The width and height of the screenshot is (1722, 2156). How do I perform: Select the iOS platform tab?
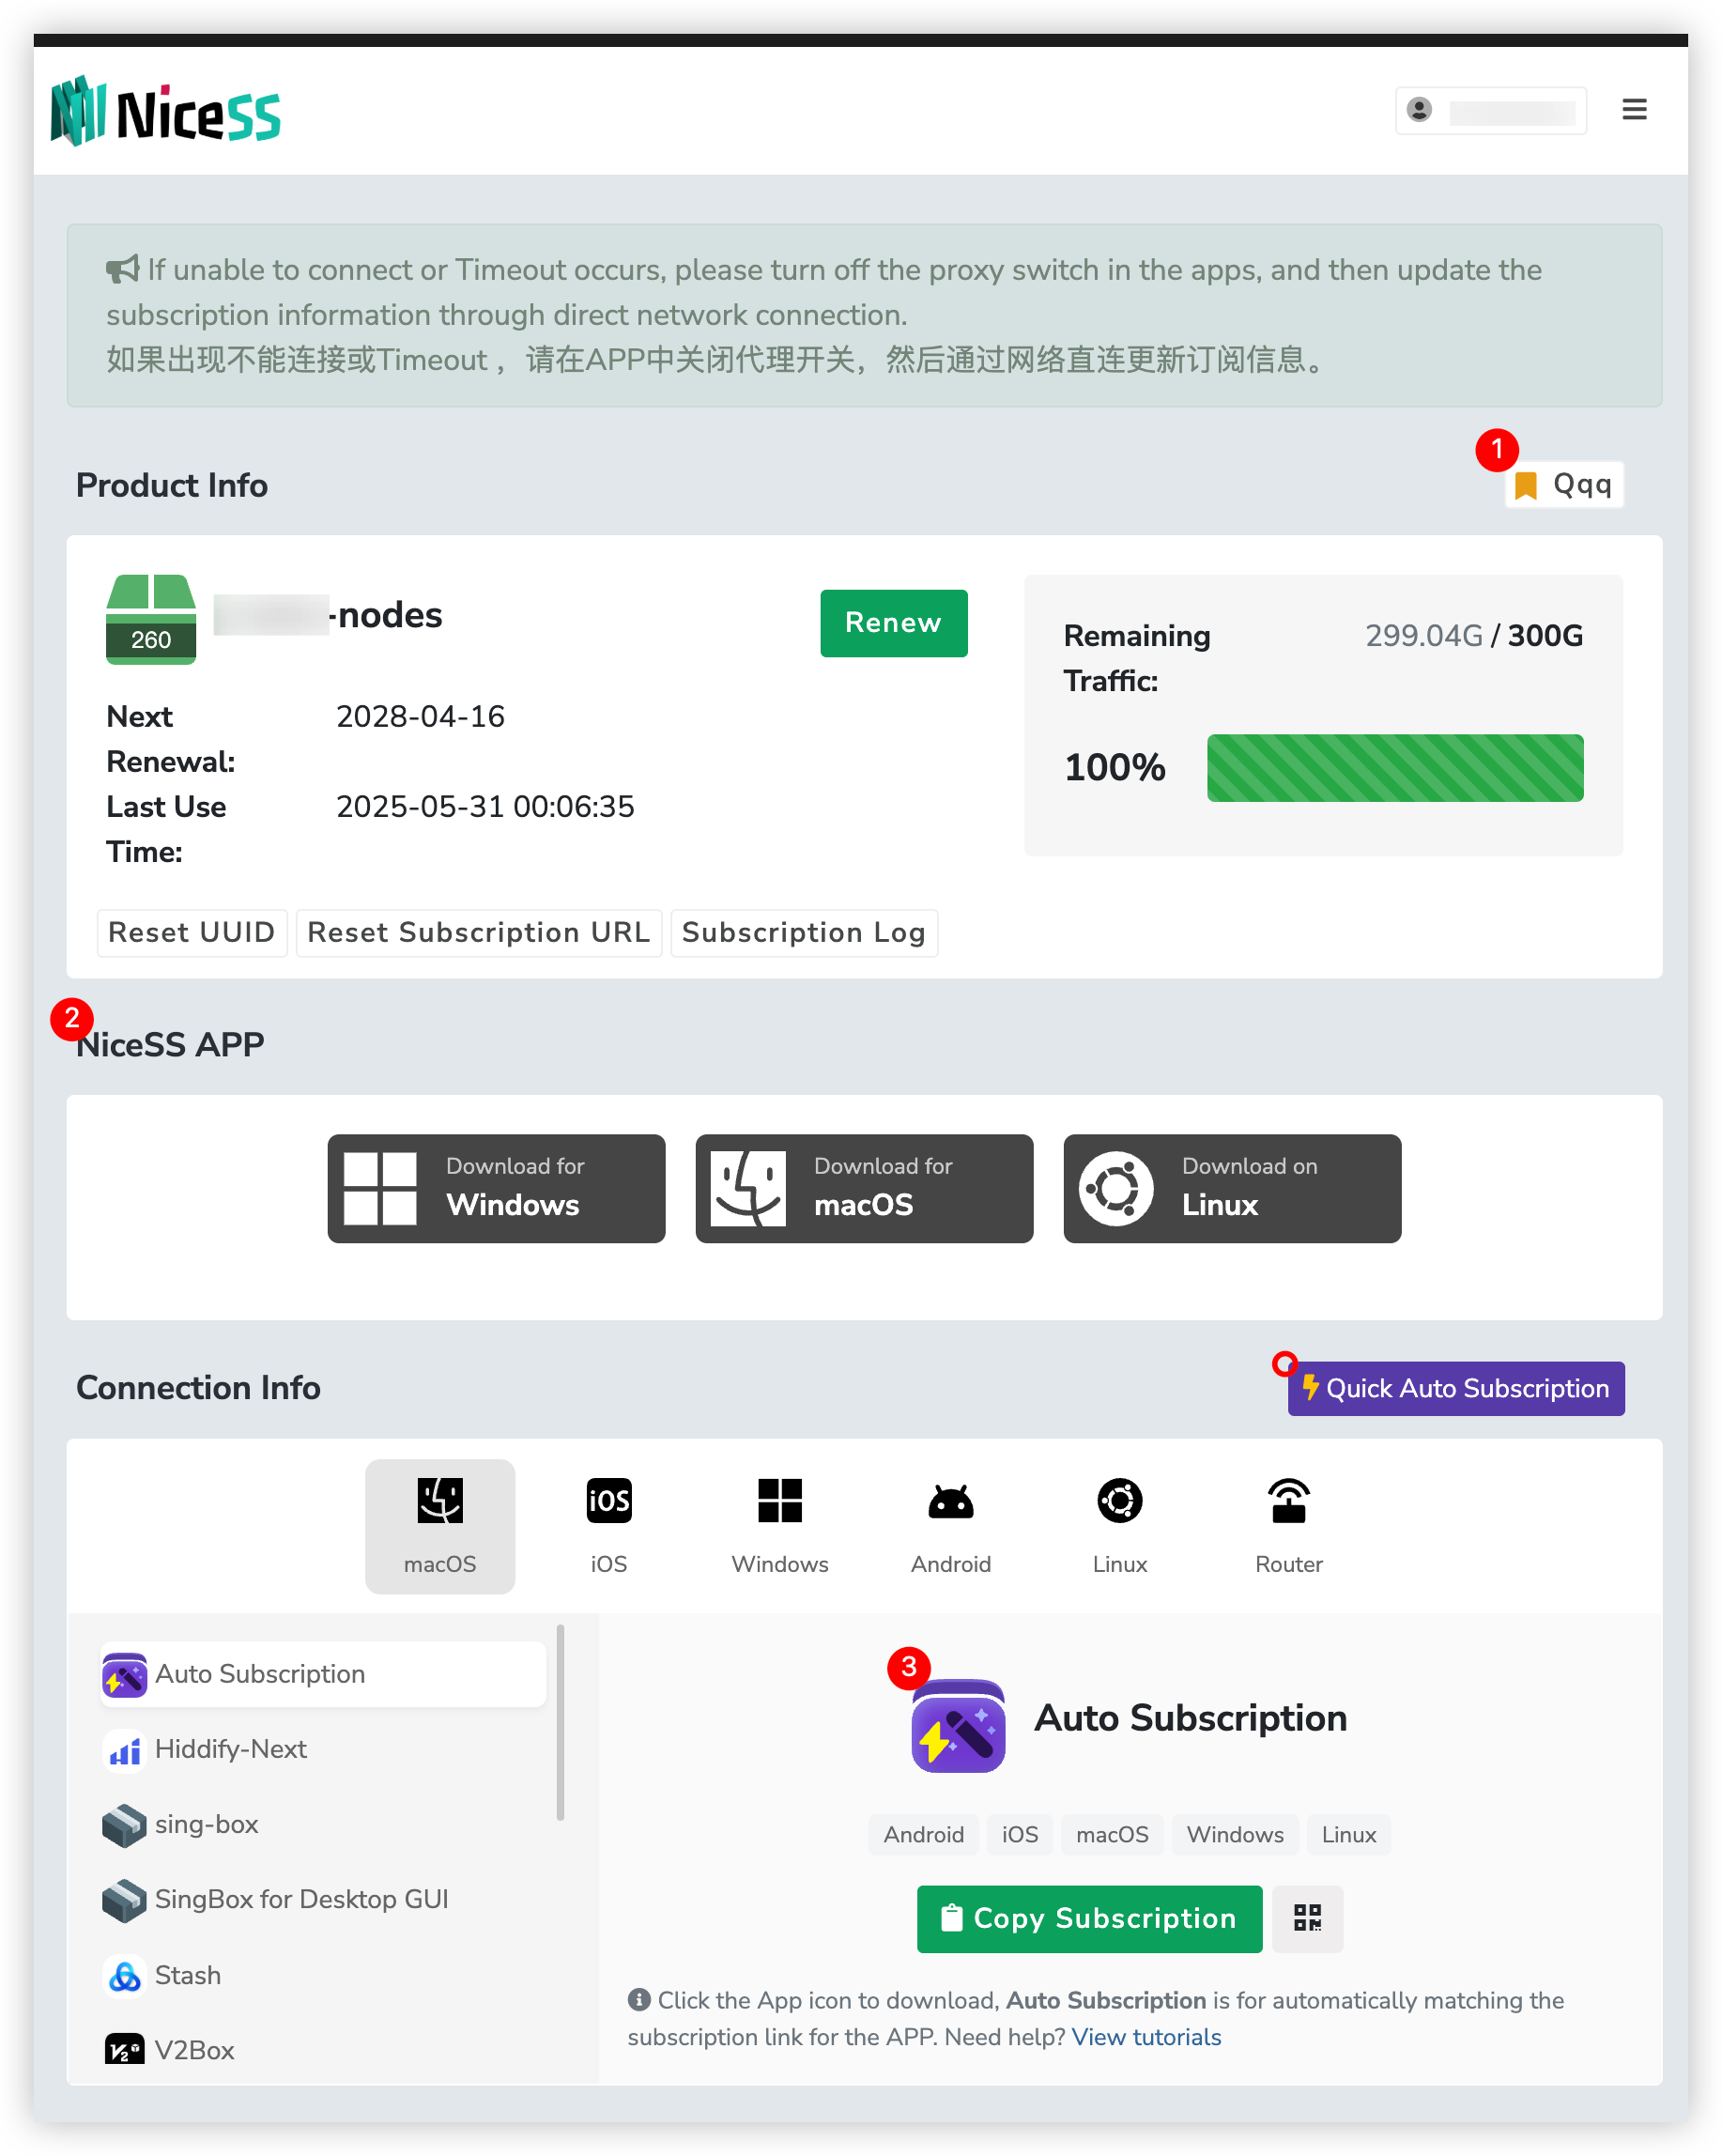tap(609, 1526)
